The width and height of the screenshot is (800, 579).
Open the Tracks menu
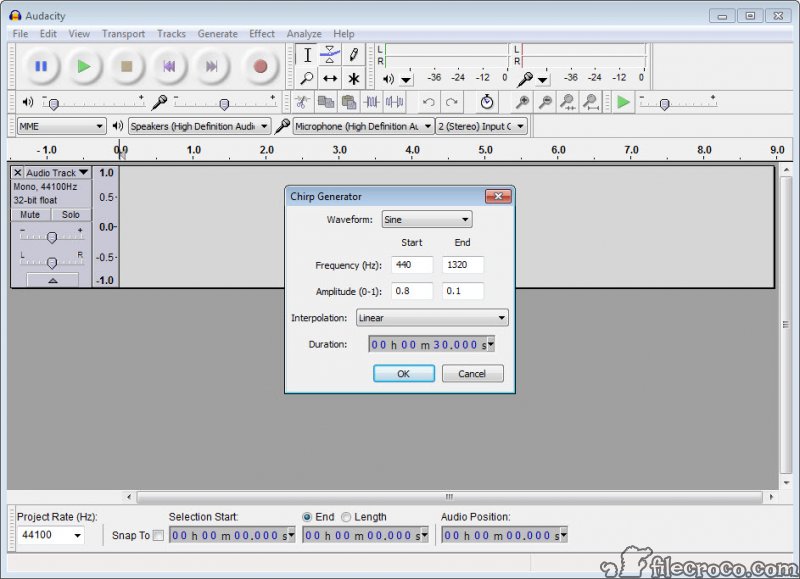[x=171, y=34]
